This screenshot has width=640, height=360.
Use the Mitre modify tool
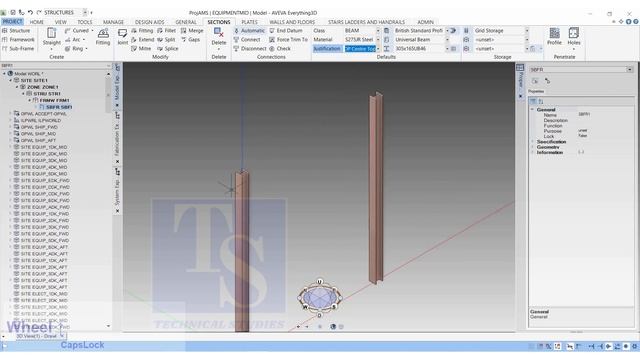(x=141, y=49)
